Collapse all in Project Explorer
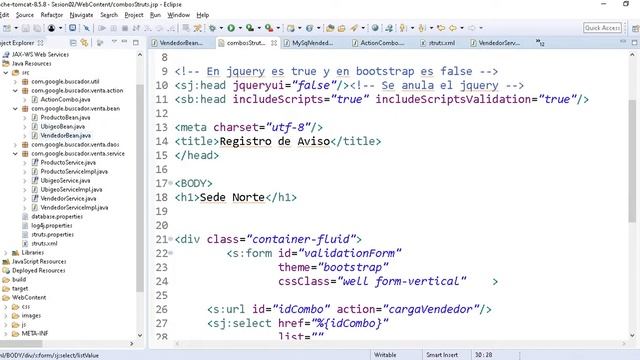Viewport: 640px width, 360px height. [x=73, y=43]
